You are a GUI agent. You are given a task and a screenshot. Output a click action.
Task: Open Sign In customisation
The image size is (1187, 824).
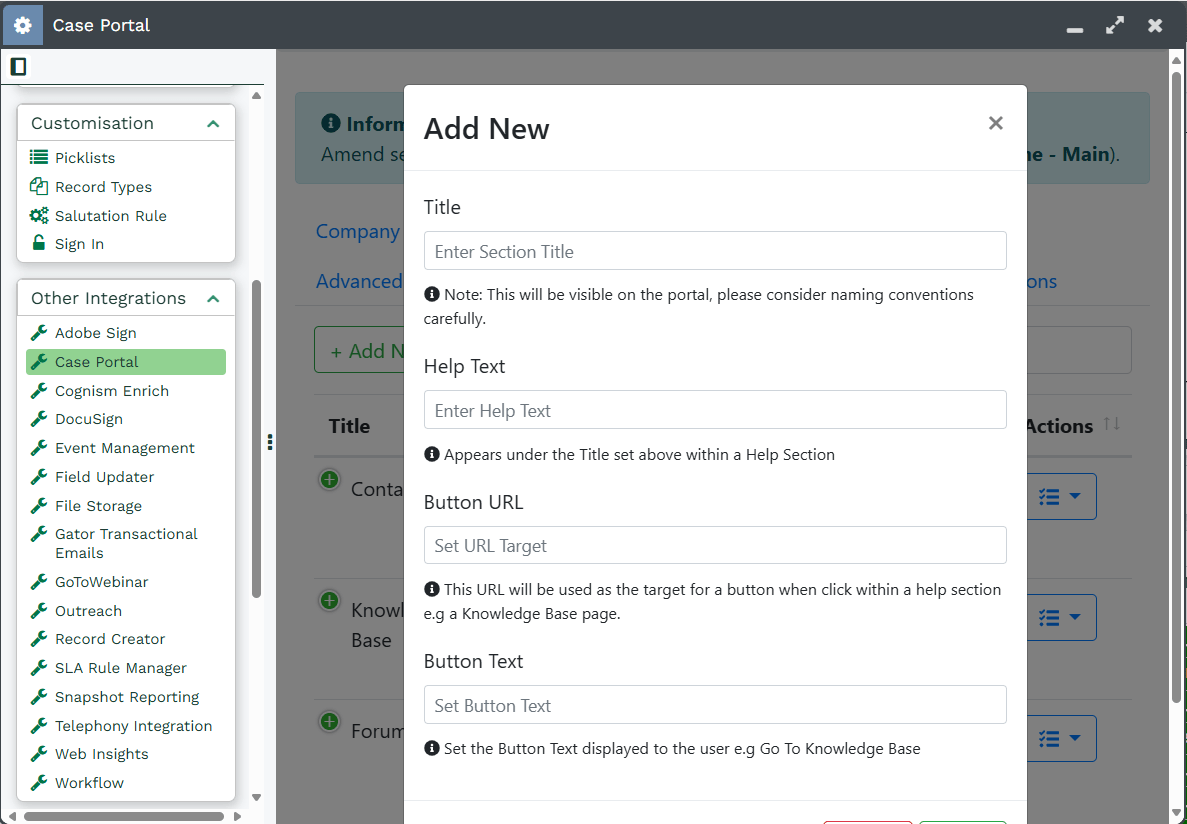point(79,244)
